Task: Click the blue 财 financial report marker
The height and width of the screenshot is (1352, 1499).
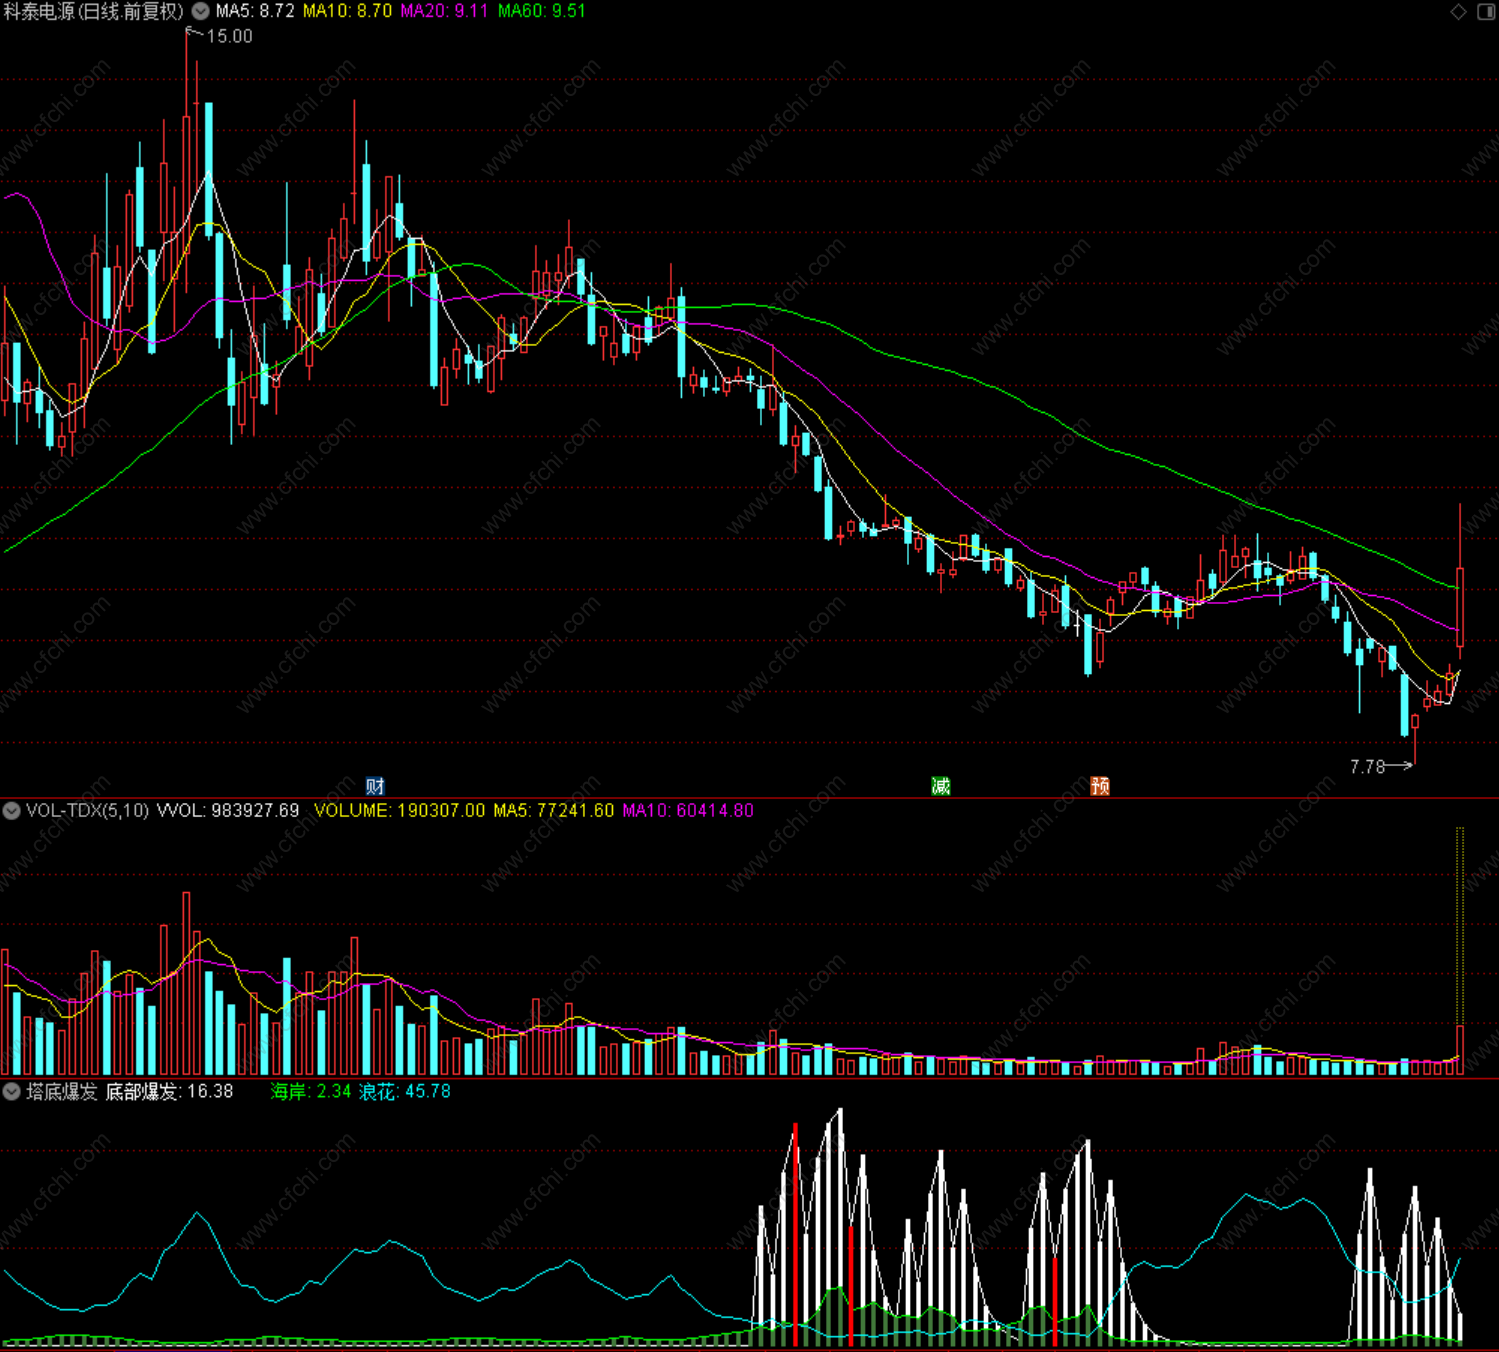Action: (x=376, y=786)
